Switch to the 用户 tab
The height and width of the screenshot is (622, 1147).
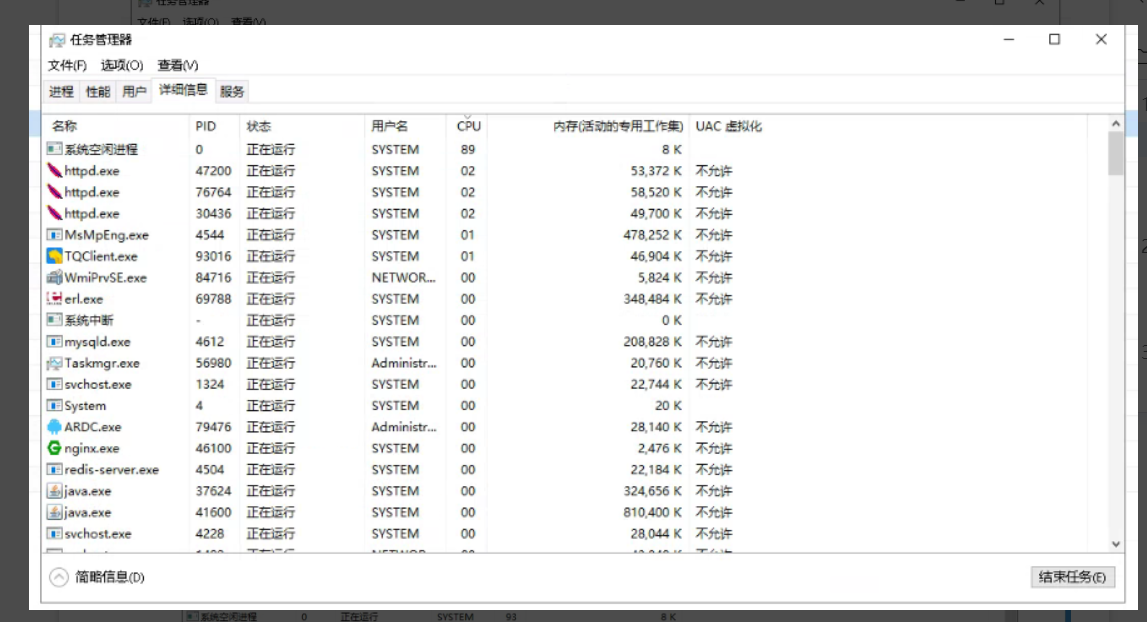click(x=134, y=91)
